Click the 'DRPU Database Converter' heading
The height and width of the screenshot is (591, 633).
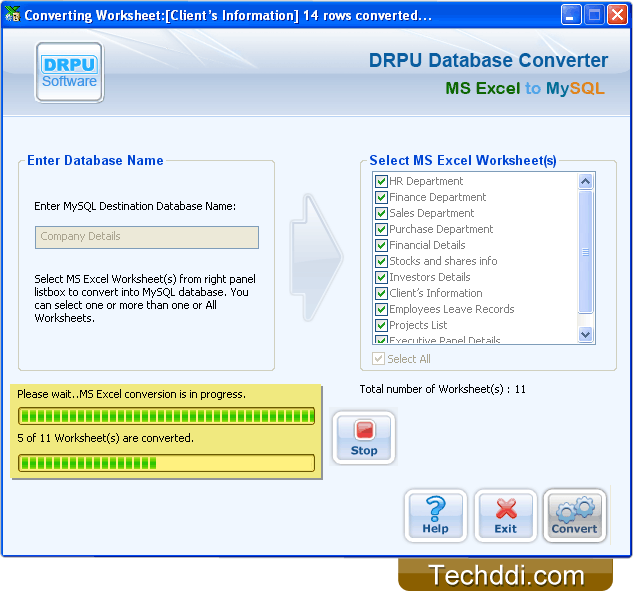tap(488, 61)
